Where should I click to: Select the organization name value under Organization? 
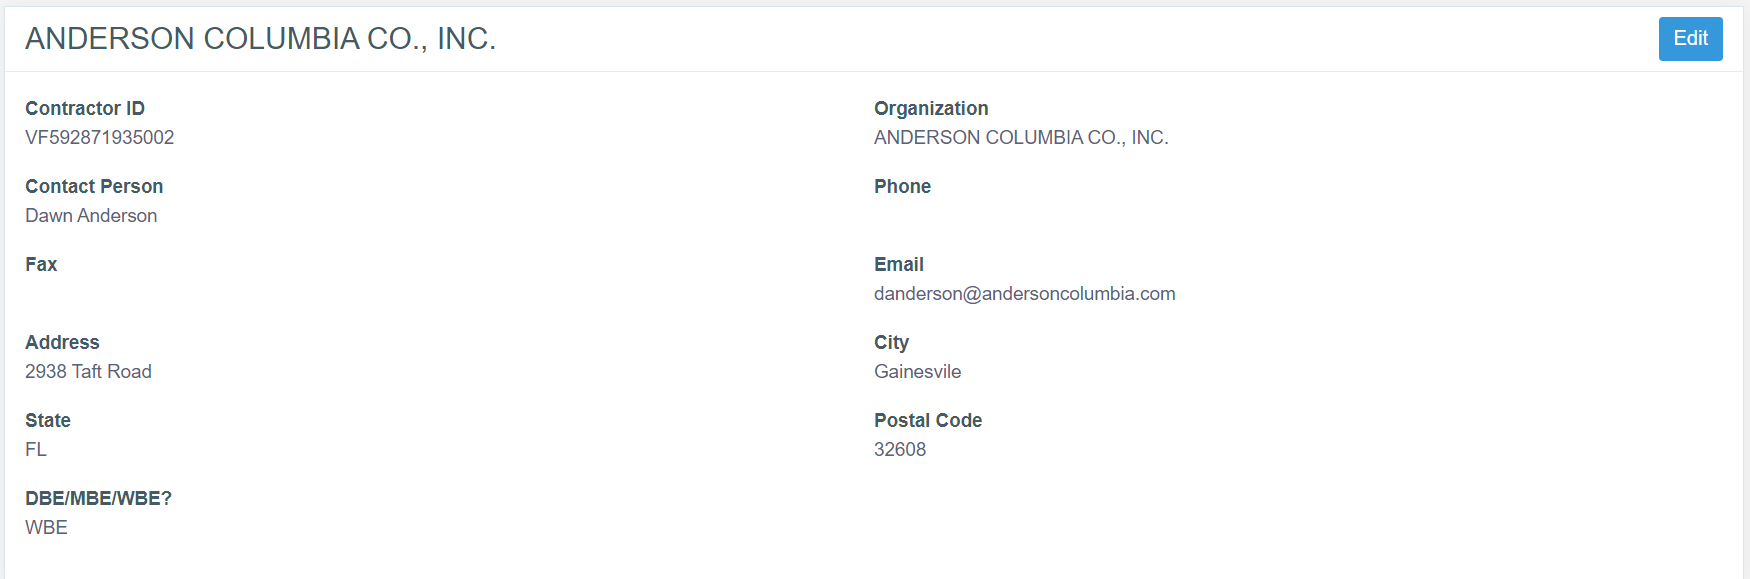pyautogui.click(x=1020, y=138)
